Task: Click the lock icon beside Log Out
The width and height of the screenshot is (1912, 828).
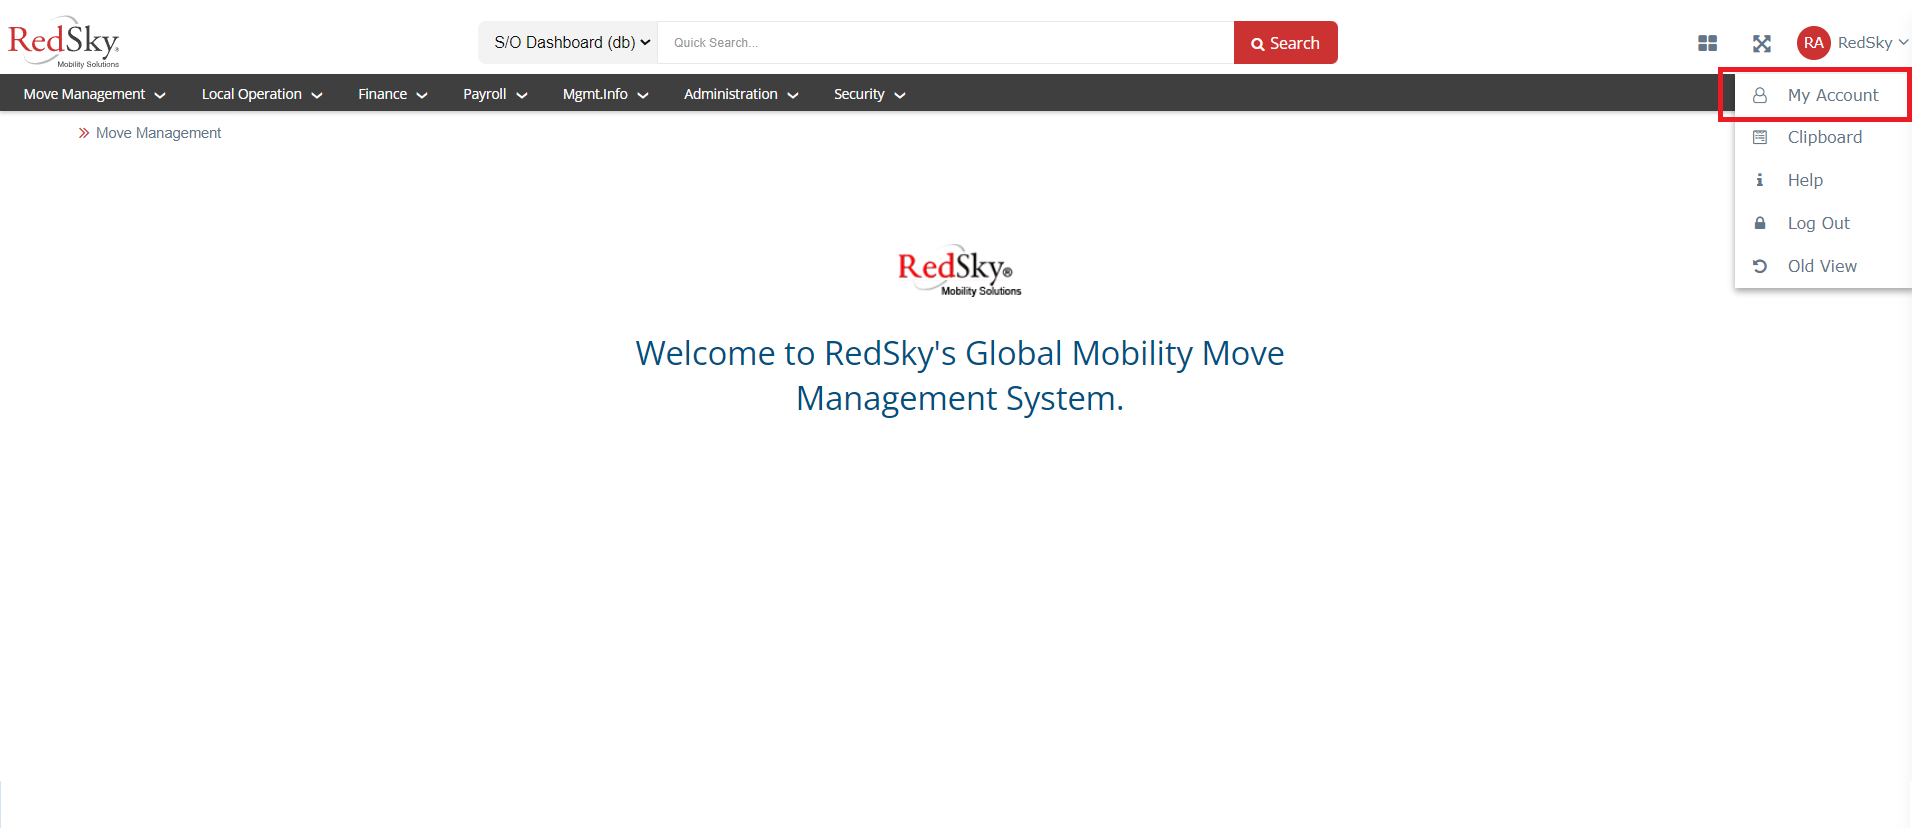Action: (1760, 223)
